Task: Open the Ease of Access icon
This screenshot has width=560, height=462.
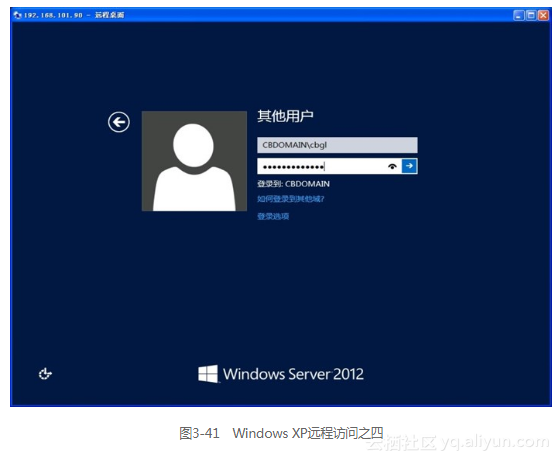Action: tap(45, 374)
